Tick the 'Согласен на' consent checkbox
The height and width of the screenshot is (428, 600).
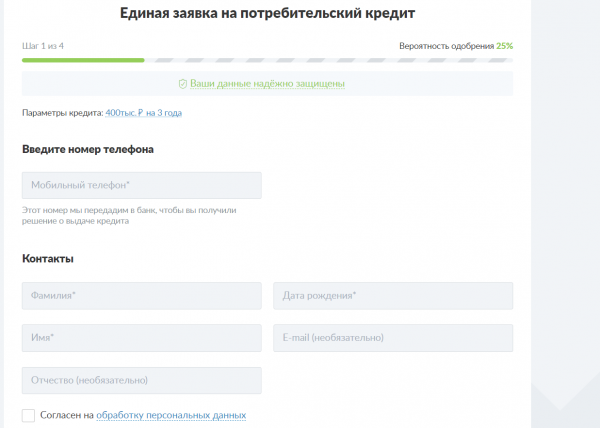28,415
